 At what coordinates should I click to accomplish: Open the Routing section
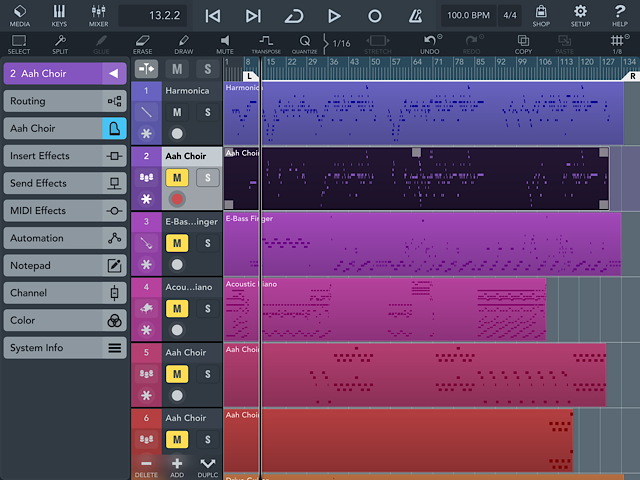(65, 101)
